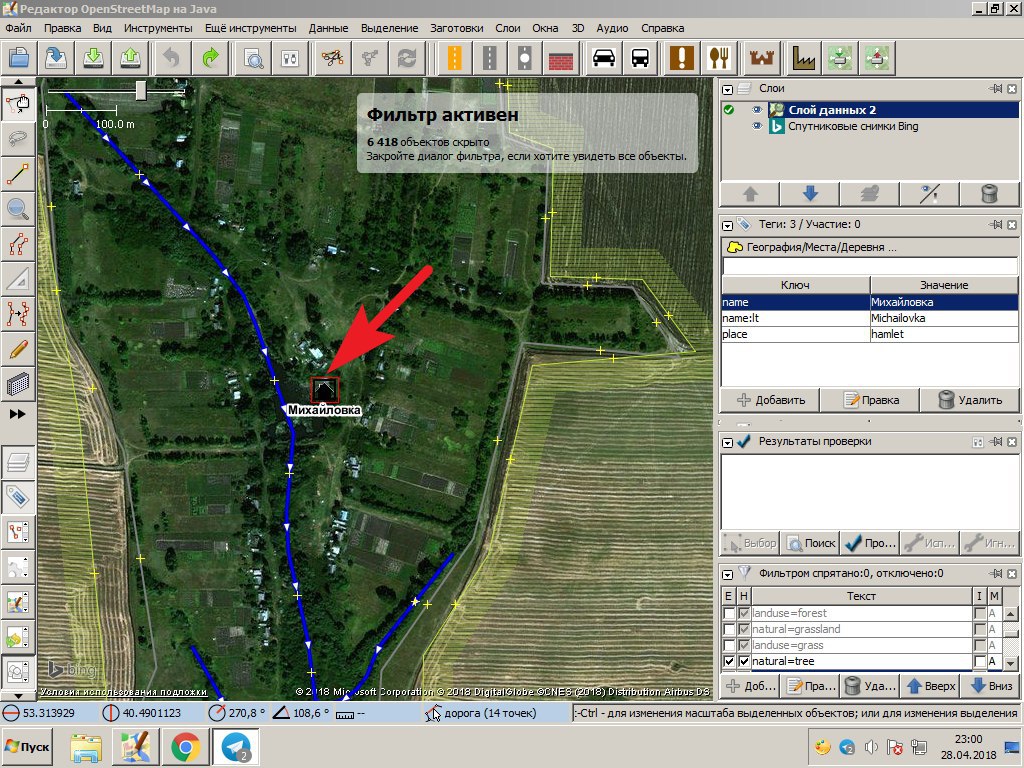Delete layer using trash icon in Слои panel
Viewport: 1024px width, 768px height.
click(x=989, y=194)
